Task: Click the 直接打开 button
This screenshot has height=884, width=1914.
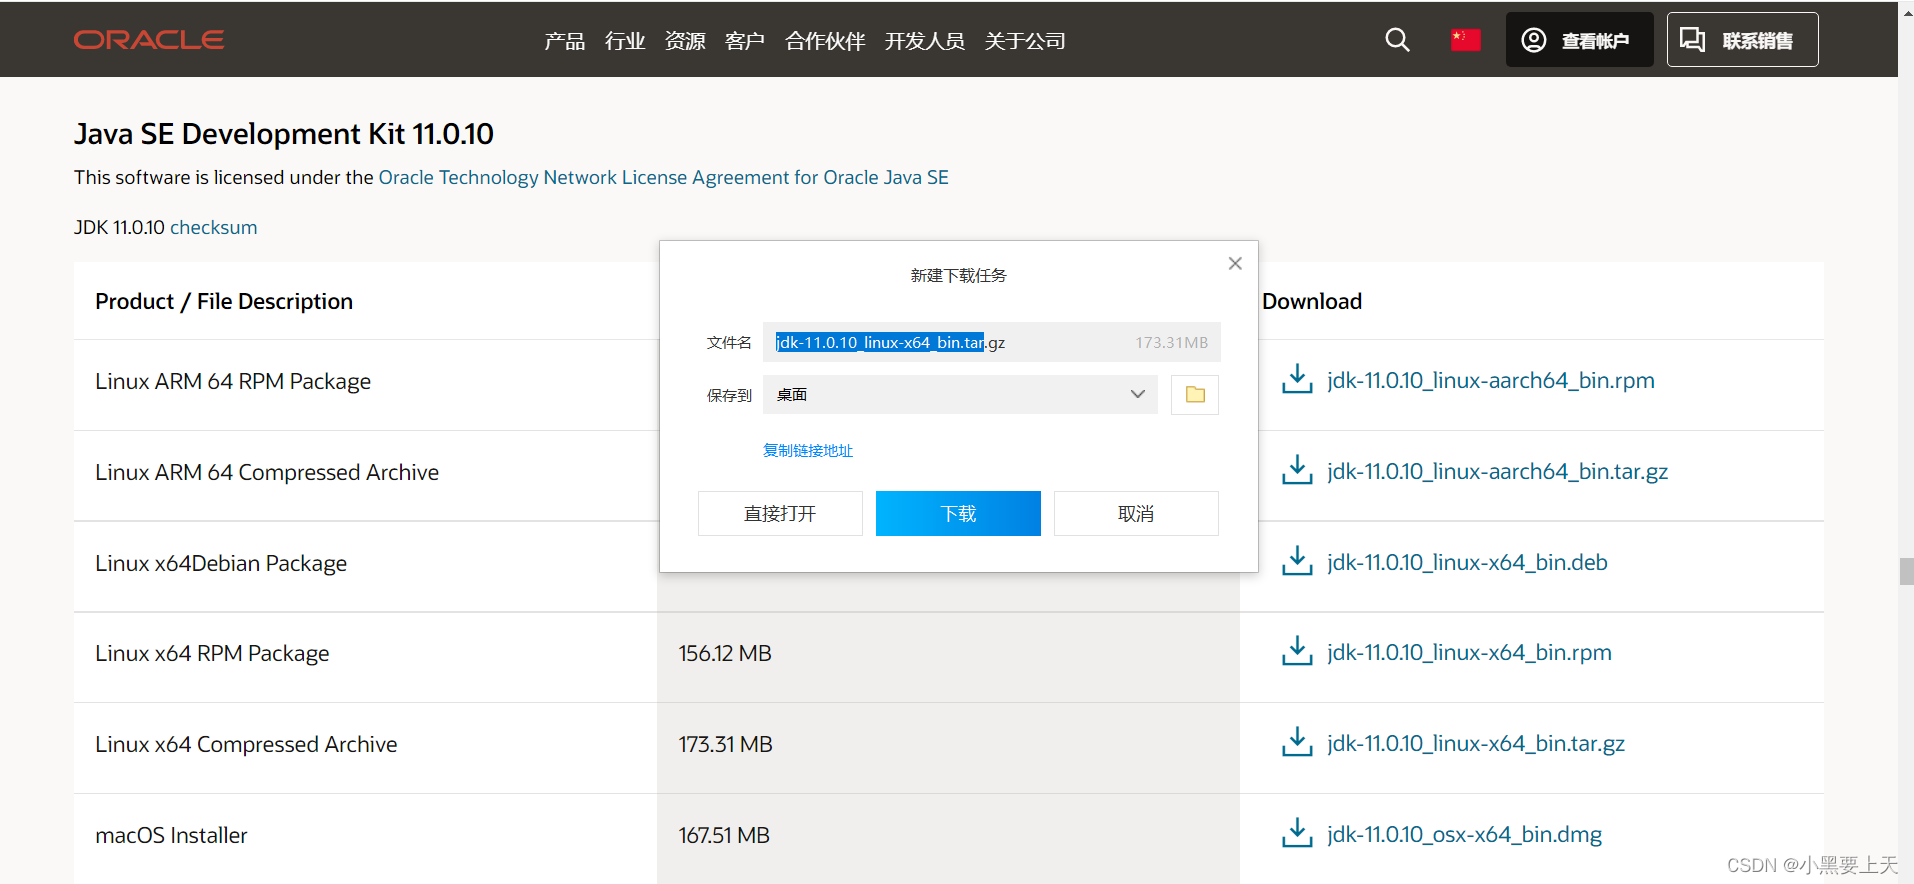Action: tap(780, 513)
